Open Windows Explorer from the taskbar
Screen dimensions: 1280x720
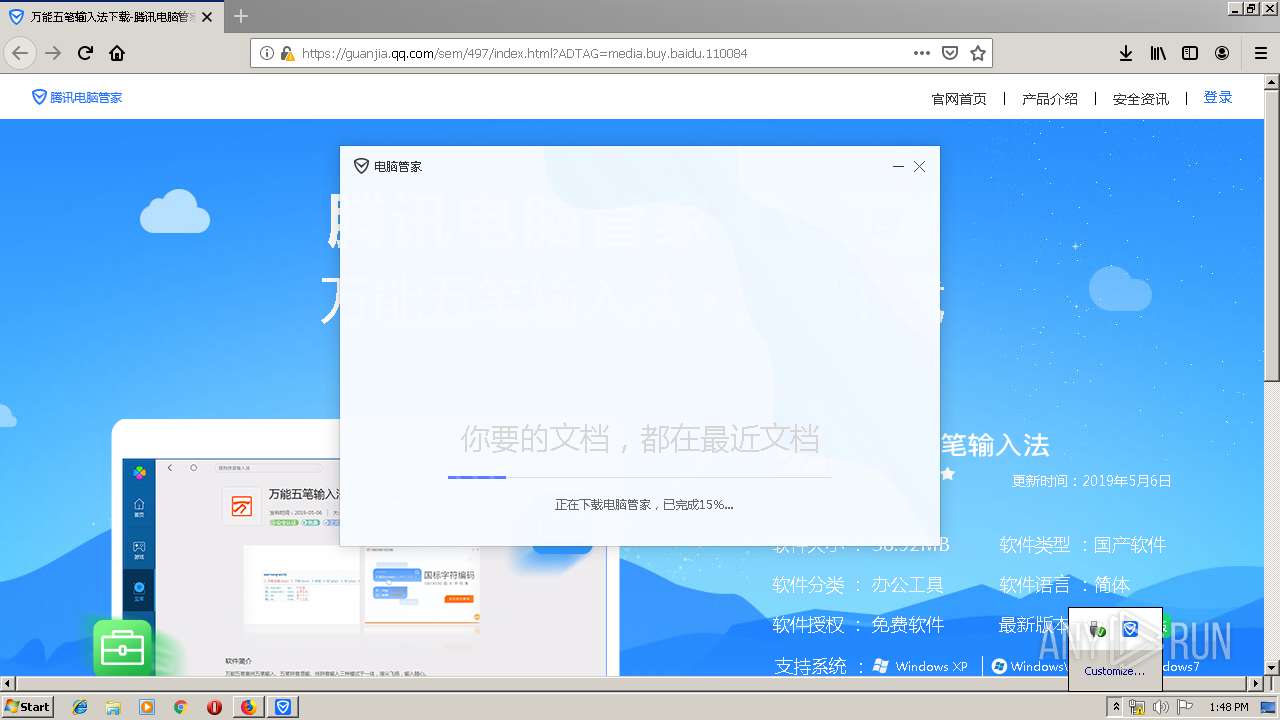(x=113, y=707)
